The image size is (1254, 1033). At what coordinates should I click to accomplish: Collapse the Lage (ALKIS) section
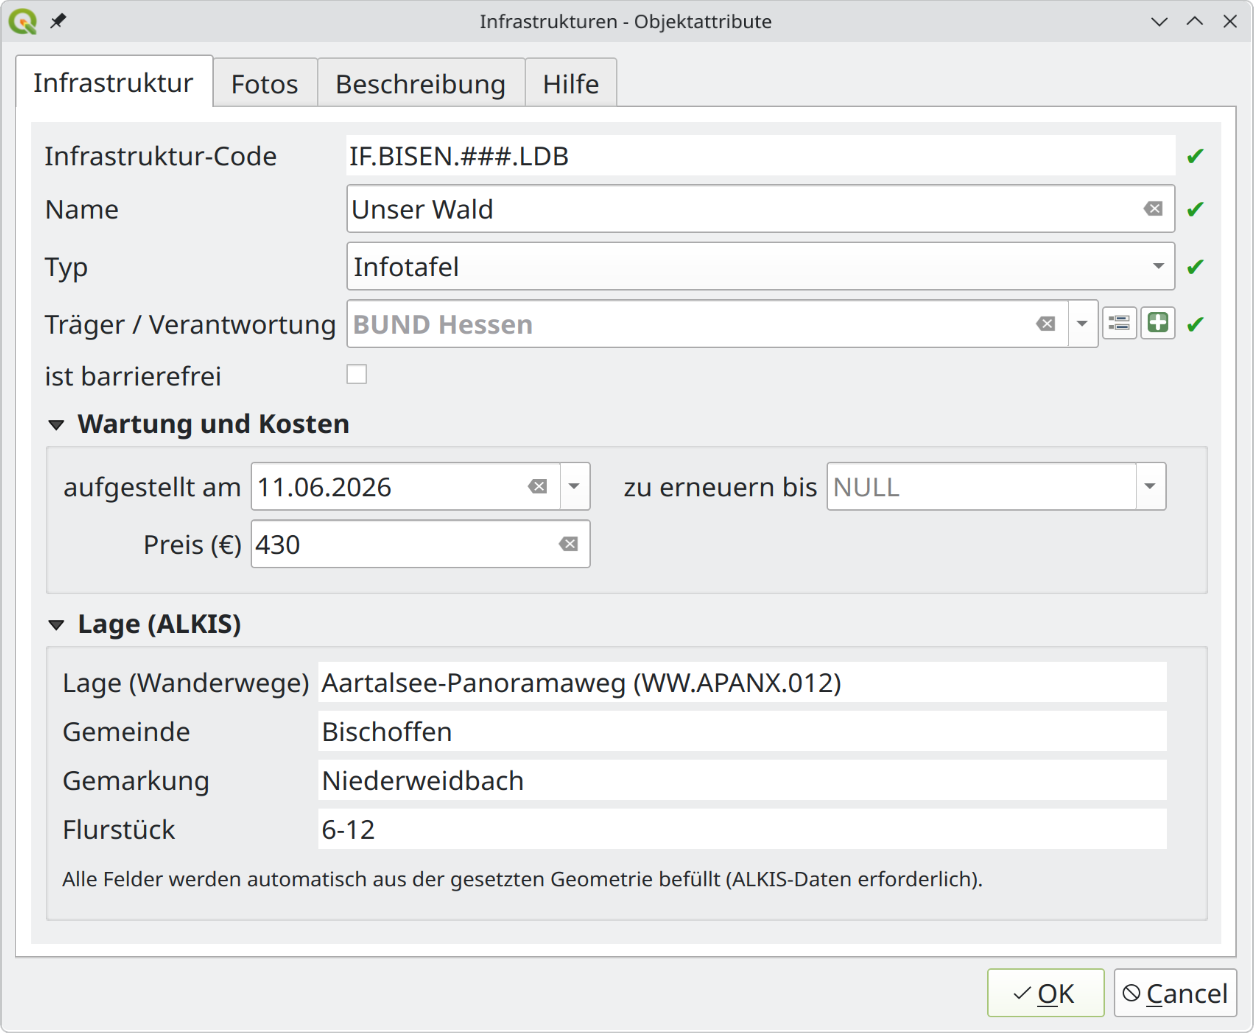click(57, 625)
